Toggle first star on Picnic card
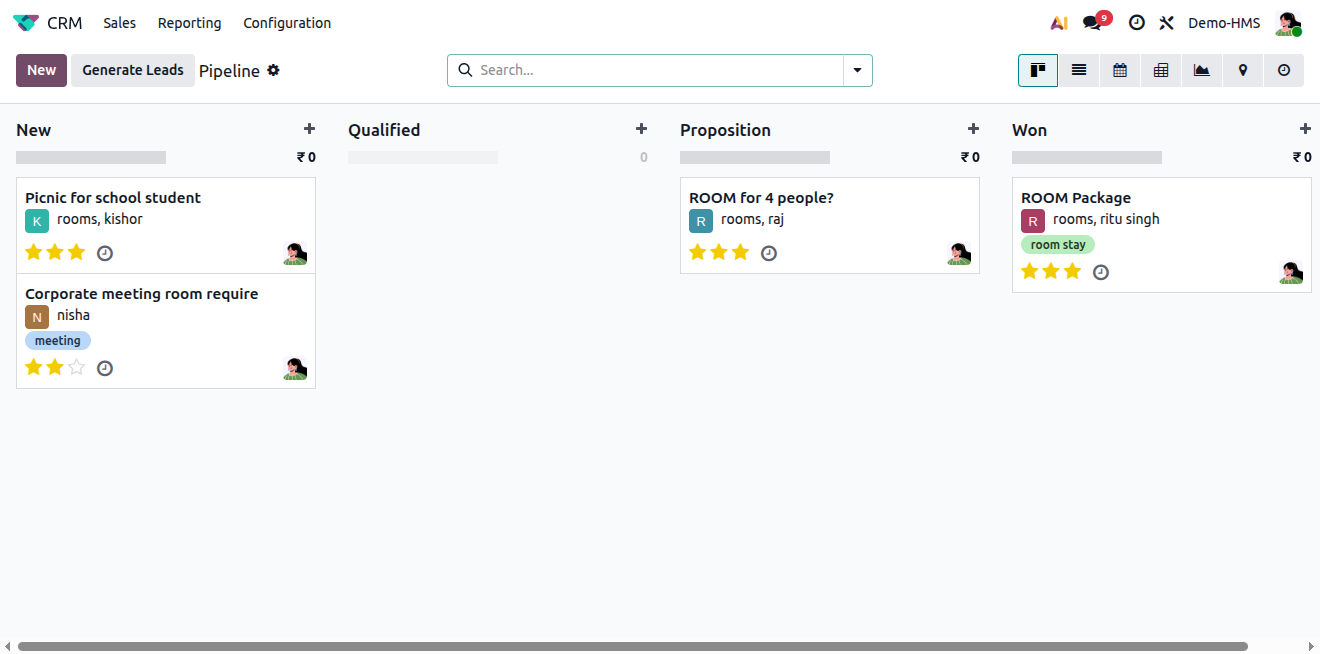Viewport: 1320px width, 654px height. 34,252
